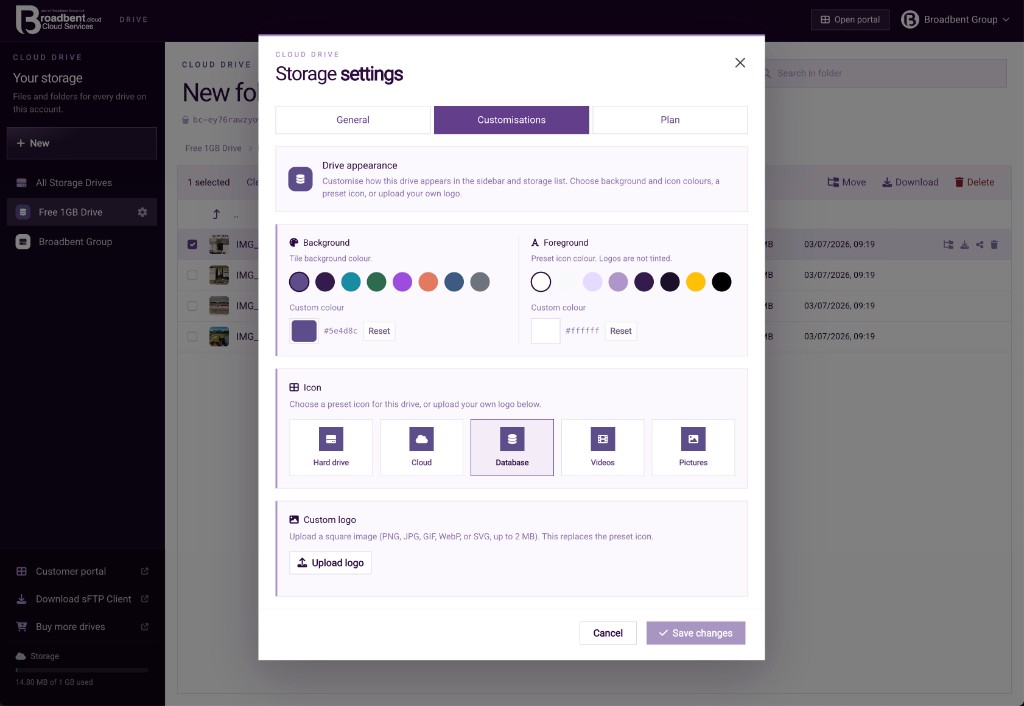The height and width of the screenshot is (706, 1024).
Task: Click the move icon in selected row
Action: click(x=948, y=245)
